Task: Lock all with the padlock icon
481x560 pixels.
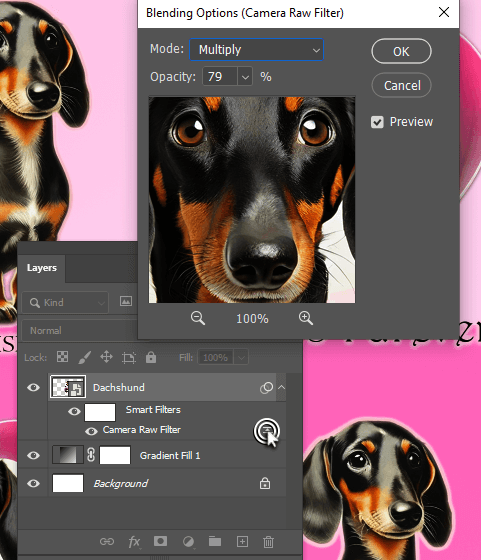Action: (151, 357)
